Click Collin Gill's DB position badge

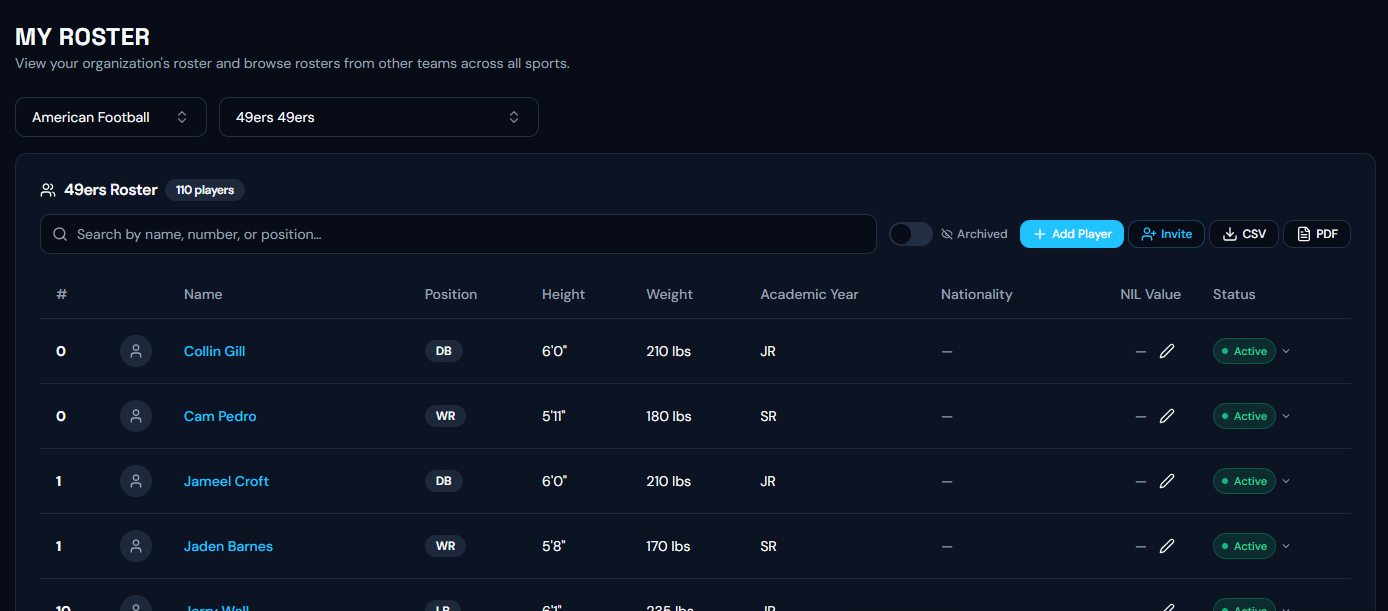pos(444,351)
